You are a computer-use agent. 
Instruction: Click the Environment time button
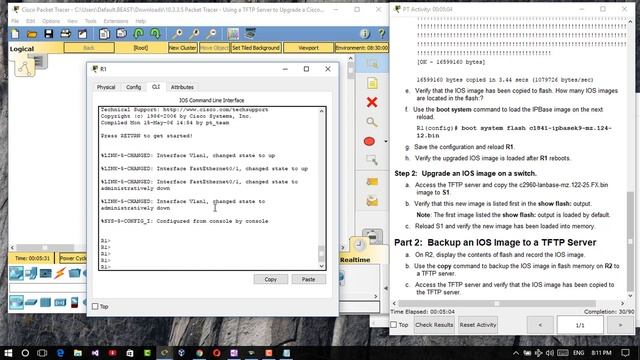coord(362,48)
